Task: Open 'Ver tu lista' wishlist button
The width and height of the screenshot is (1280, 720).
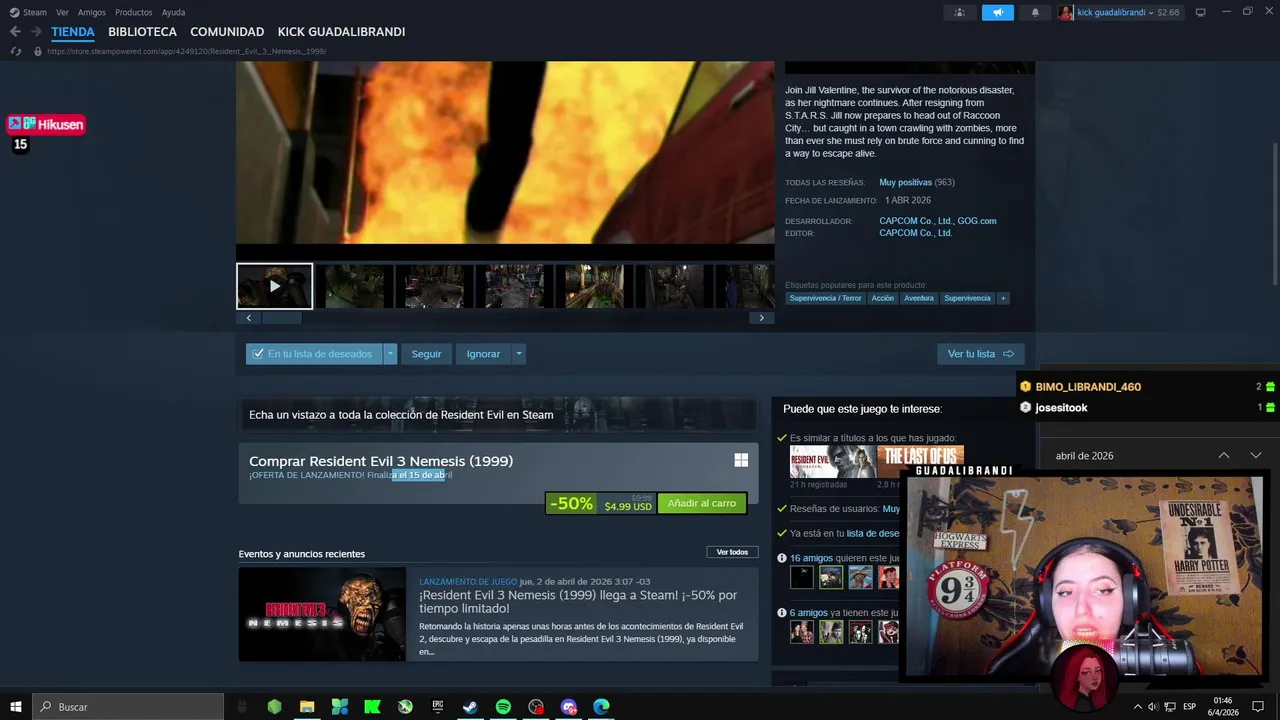Action: pyautogui.click(x=980, y=354)
